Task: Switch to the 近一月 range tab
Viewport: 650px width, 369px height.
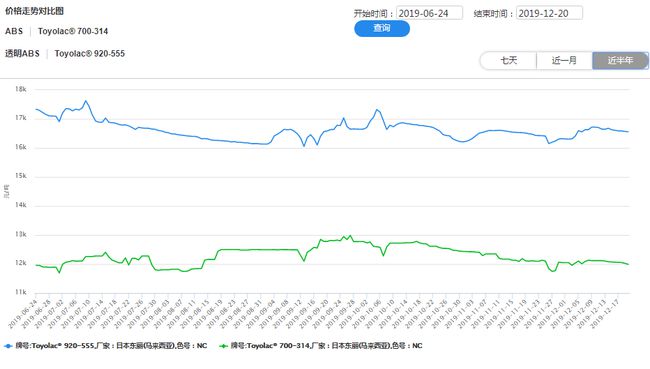Action: point(564,61)
